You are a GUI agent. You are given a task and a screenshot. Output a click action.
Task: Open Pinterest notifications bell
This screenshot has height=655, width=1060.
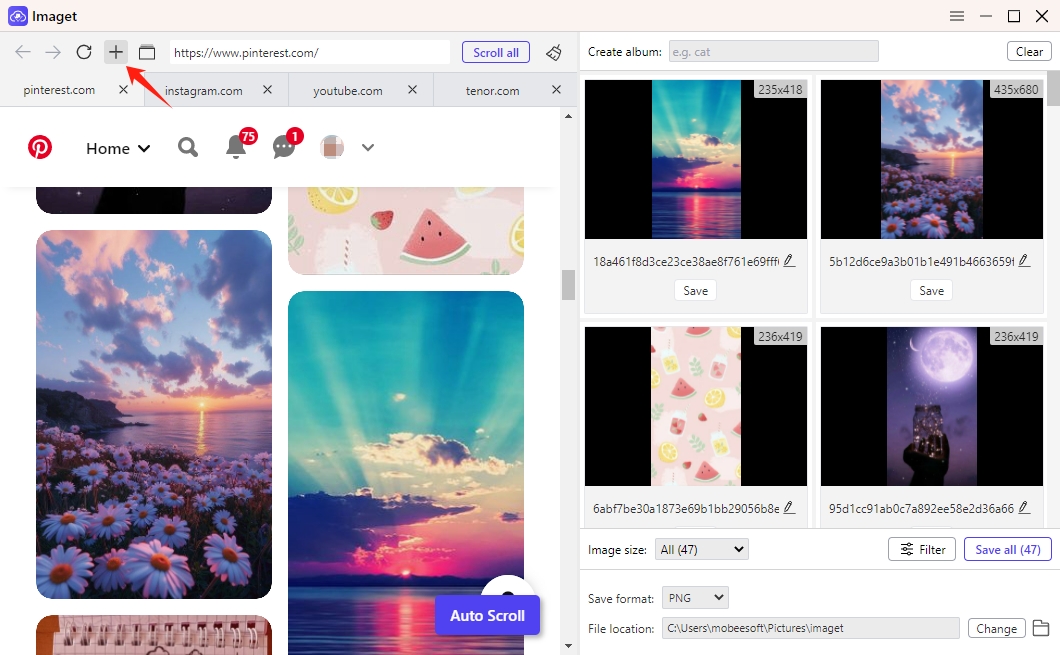pos(236,147)
